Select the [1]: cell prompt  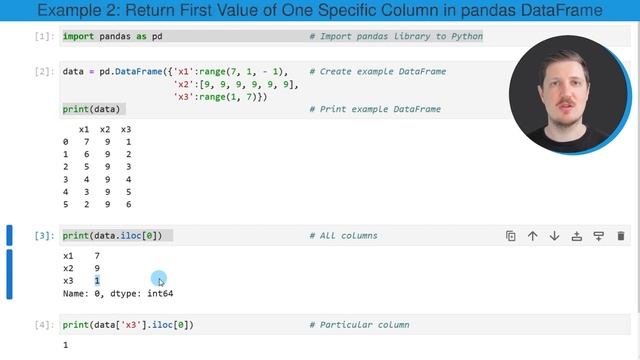pos(44,37)
